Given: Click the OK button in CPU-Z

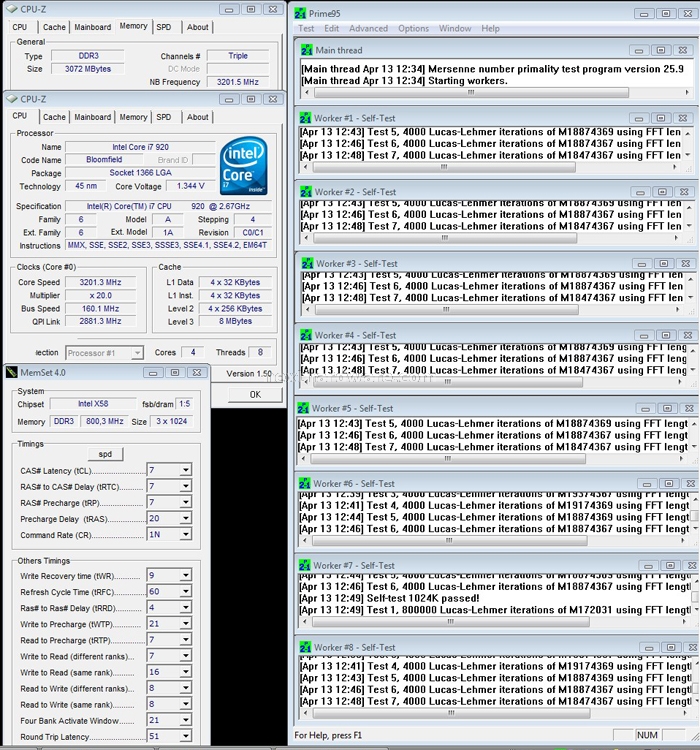Looking at the screenshot, I should [255, 394].
